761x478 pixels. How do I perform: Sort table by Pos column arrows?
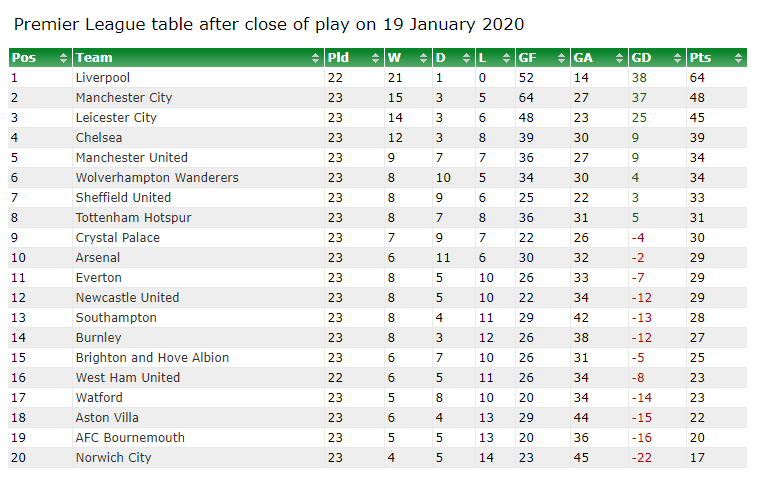click(x=63, y=58)
